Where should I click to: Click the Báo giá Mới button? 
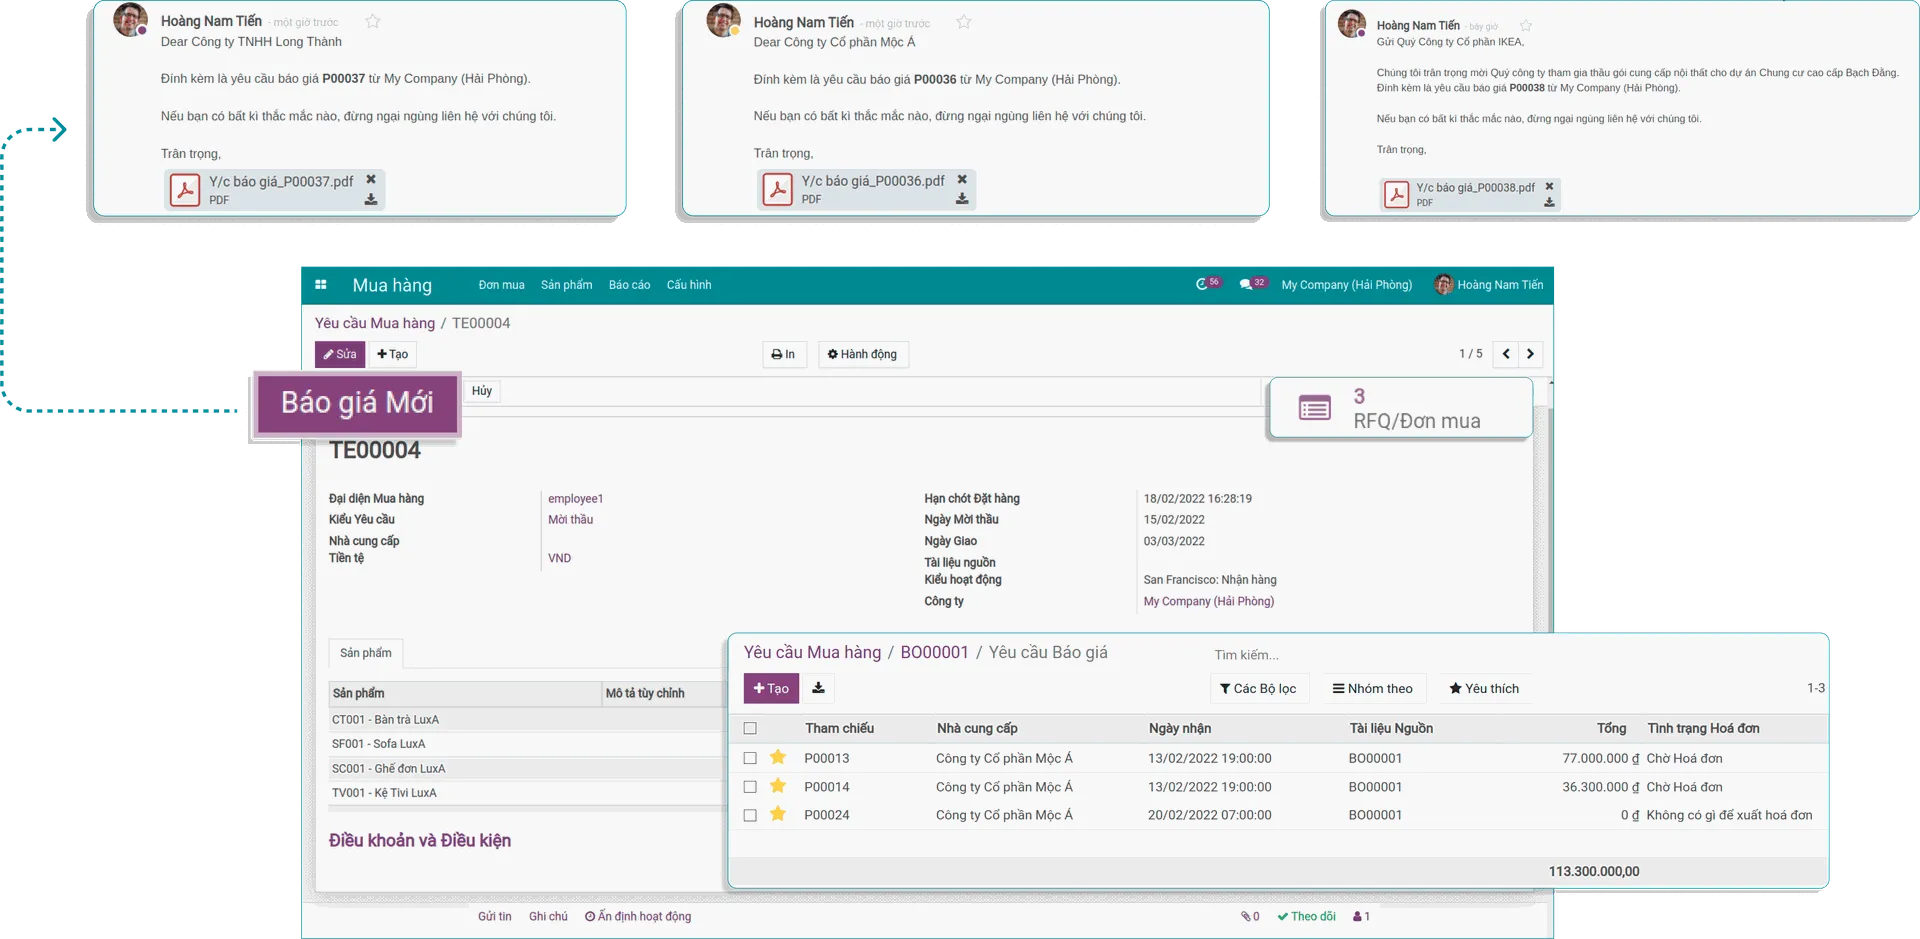coord(357,403)
